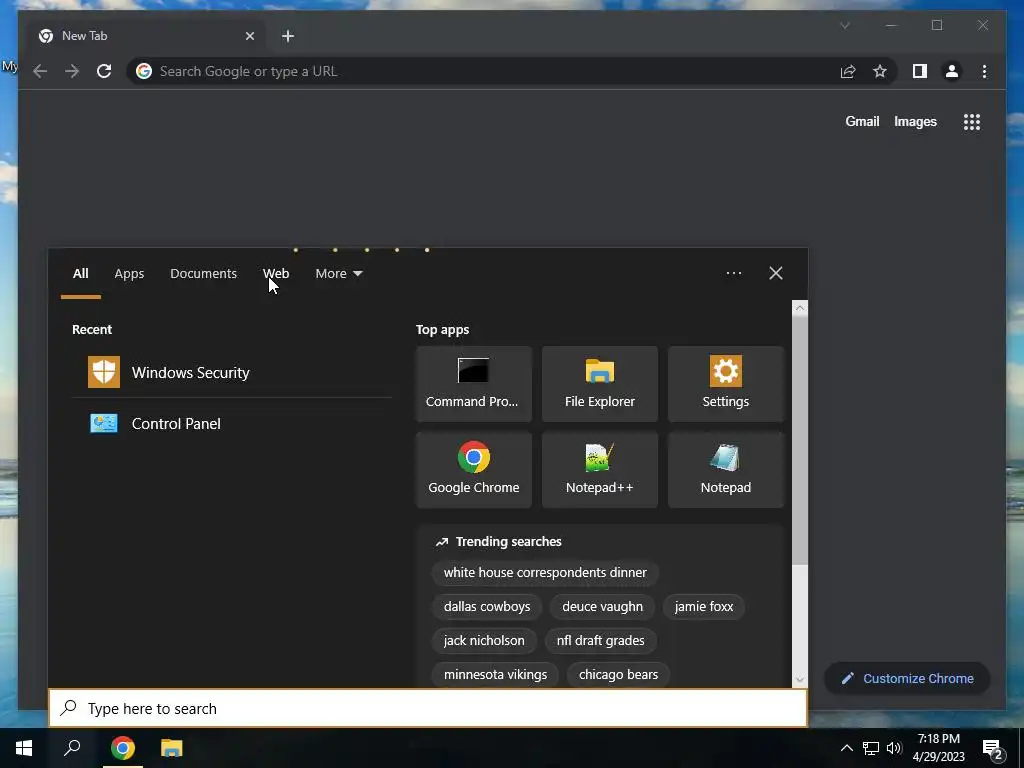Open a new Chrome tab with plus

288,36
